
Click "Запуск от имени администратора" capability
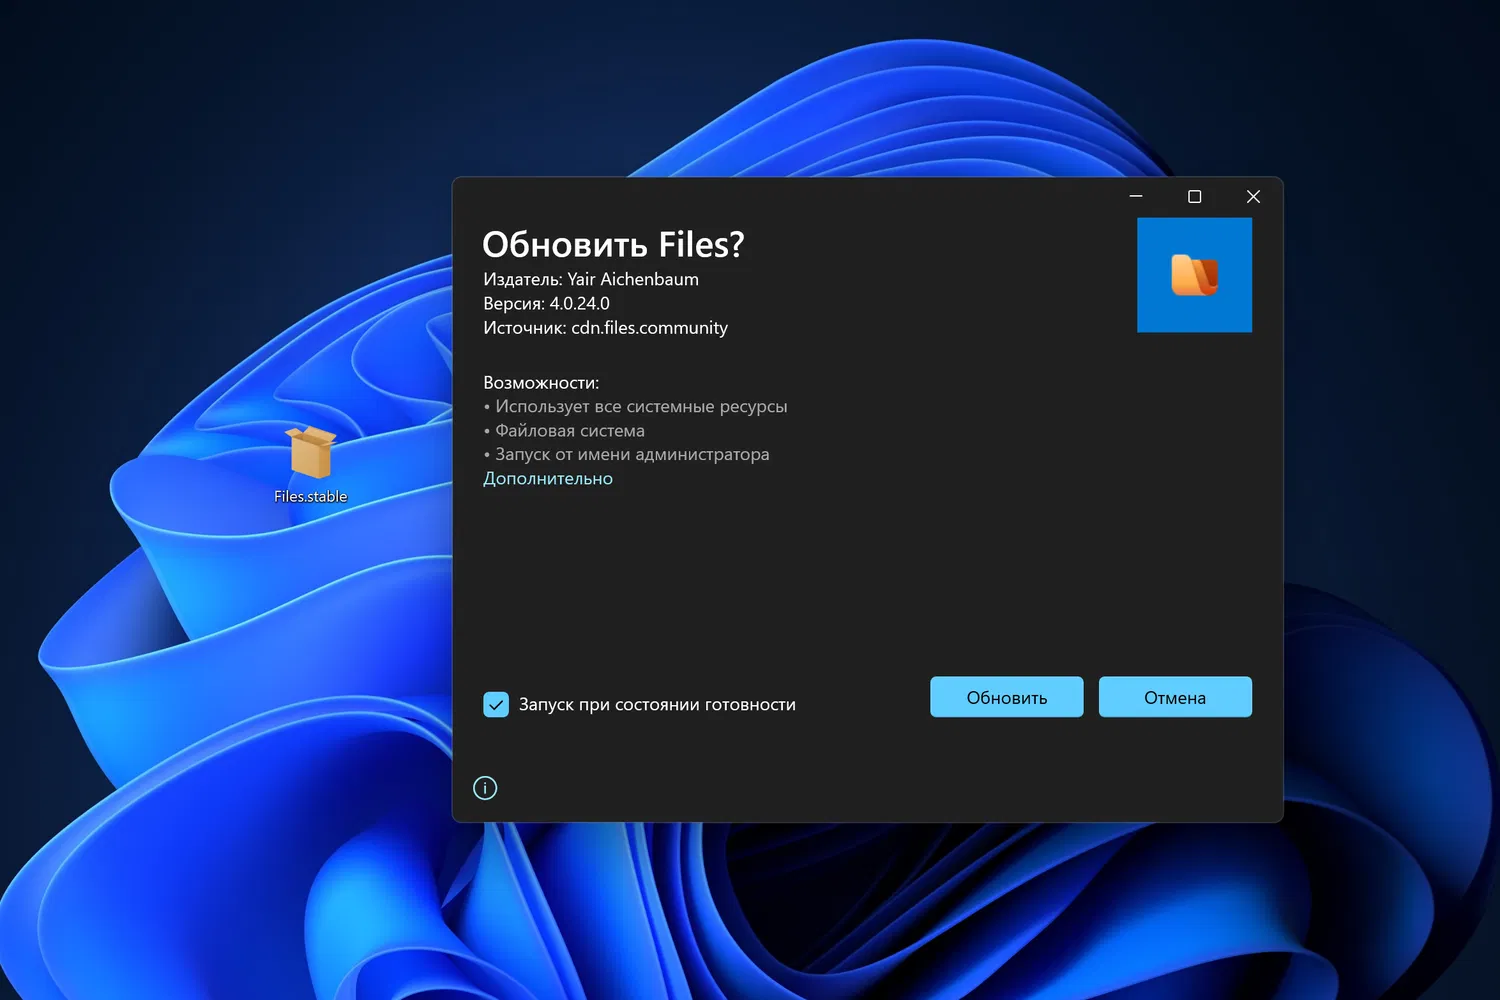tap(632, 455)
